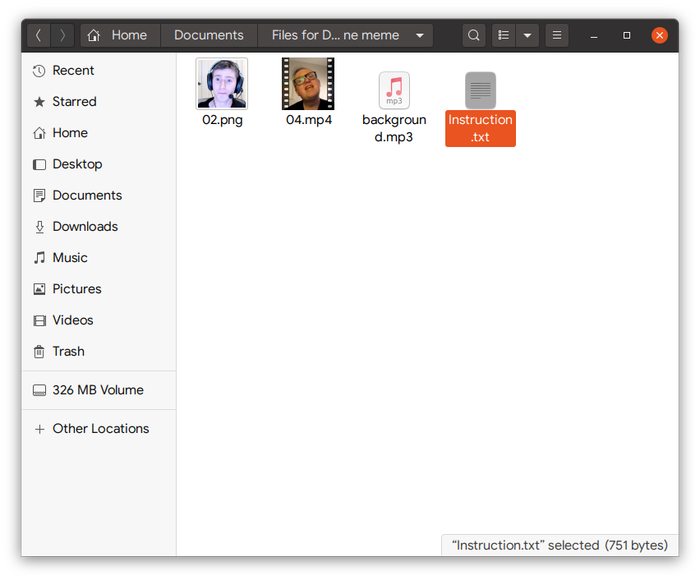Open Pictures in the sidebar
Viewport: 700px width, 580px height.
tap(99, 289)
